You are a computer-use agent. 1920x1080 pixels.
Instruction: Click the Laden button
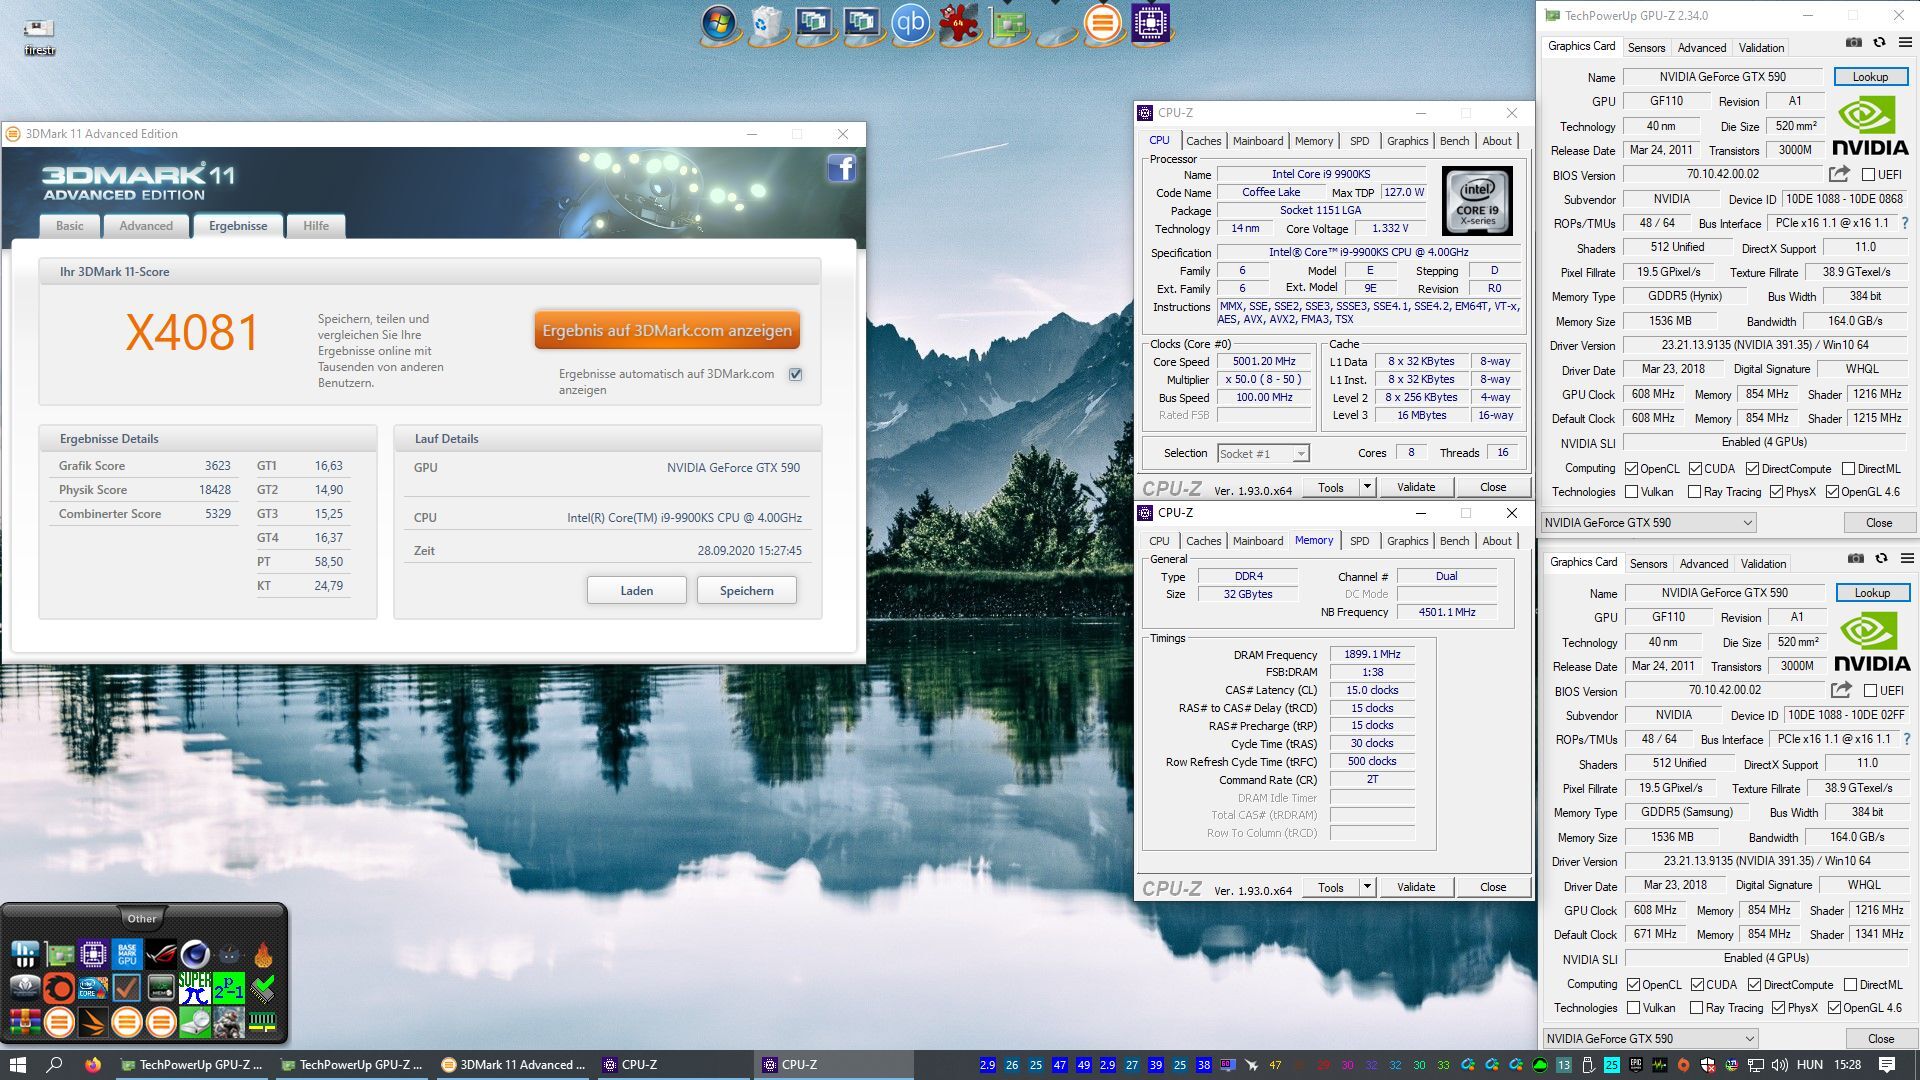click(x=636, y=591)
